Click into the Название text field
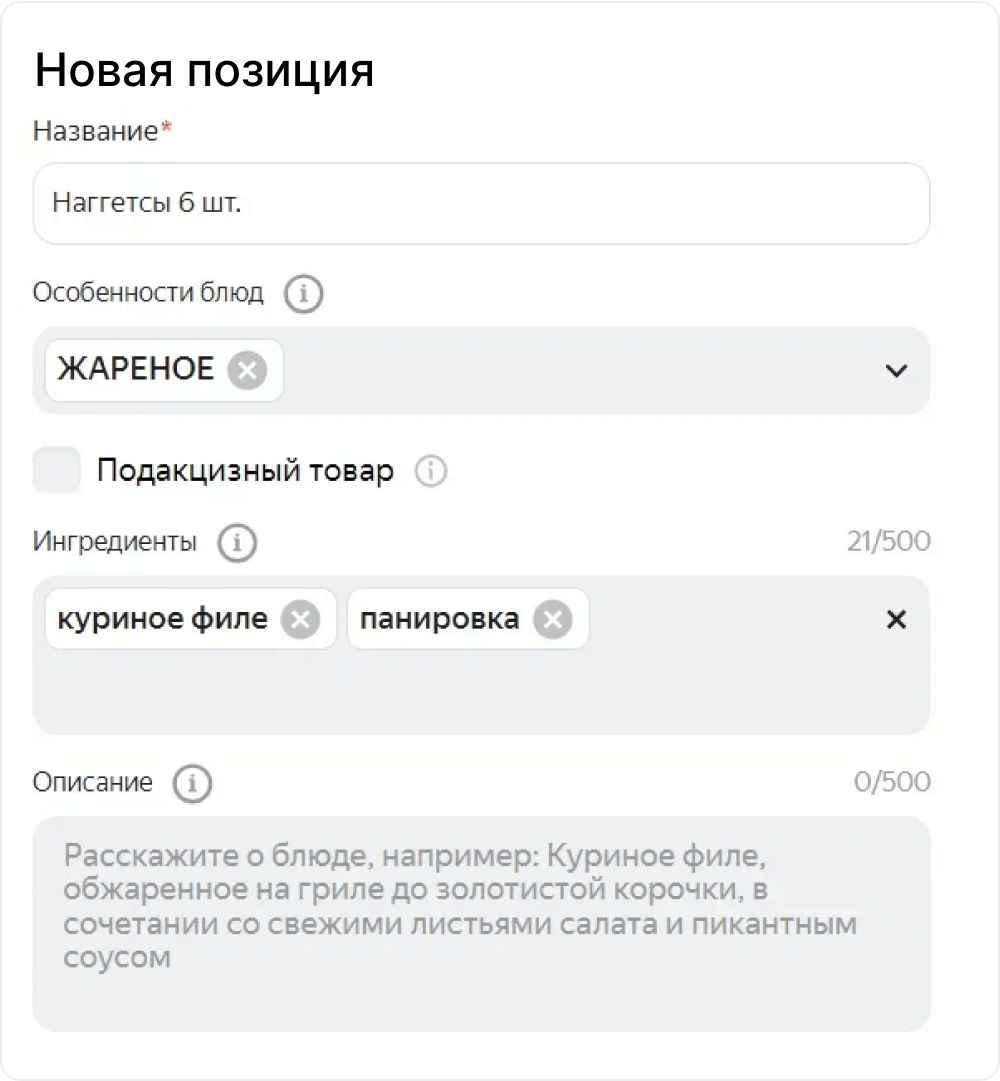This screenshot has height=1081, width=1000. (480, 204)
